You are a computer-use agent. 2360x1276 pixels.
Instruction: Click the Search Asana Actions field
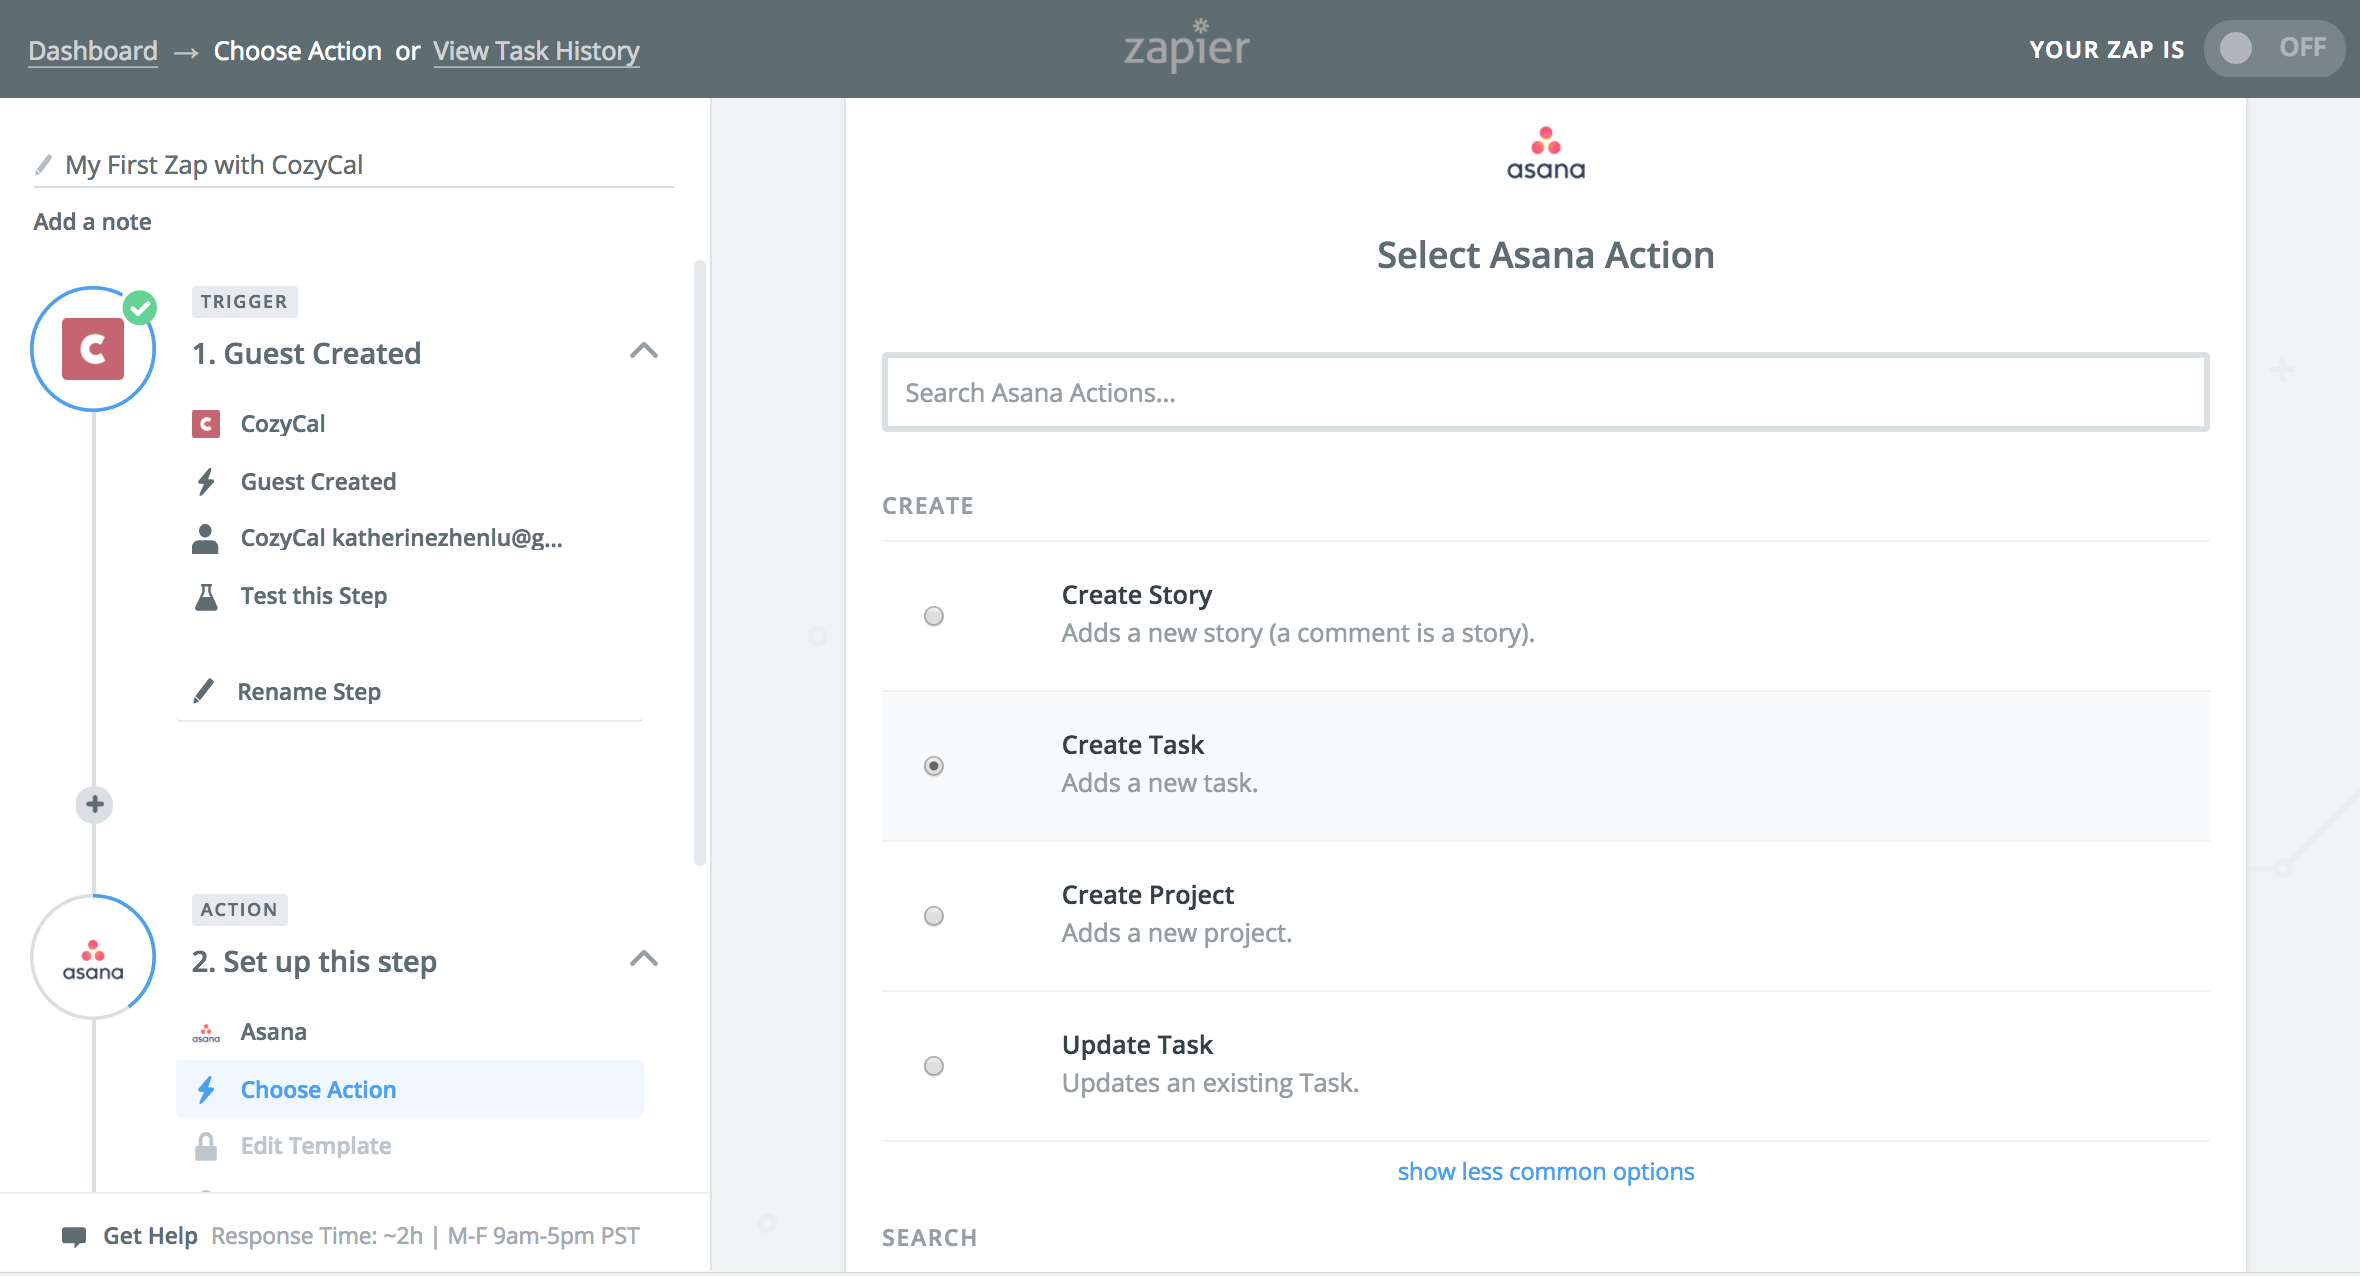point(1545,393)
